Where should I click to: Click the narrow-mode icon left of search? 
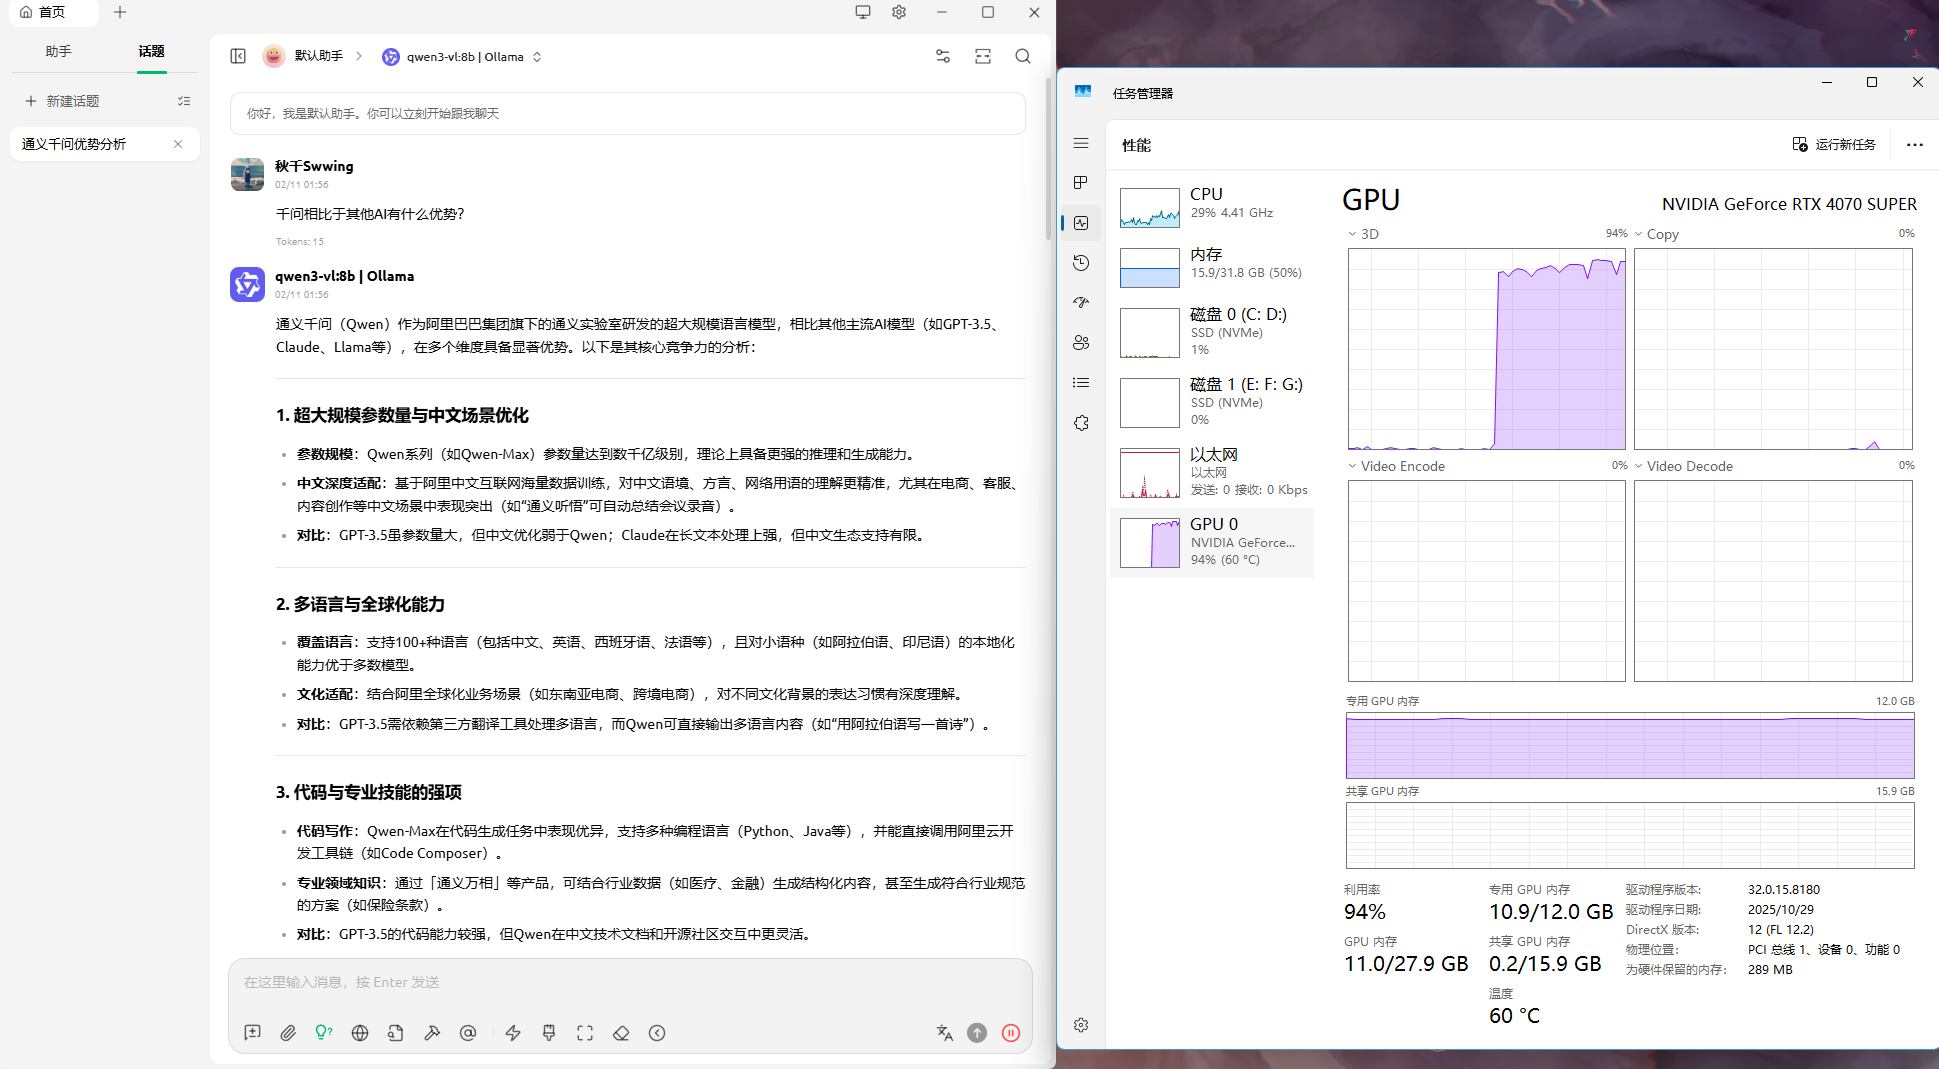click(983, 57)
